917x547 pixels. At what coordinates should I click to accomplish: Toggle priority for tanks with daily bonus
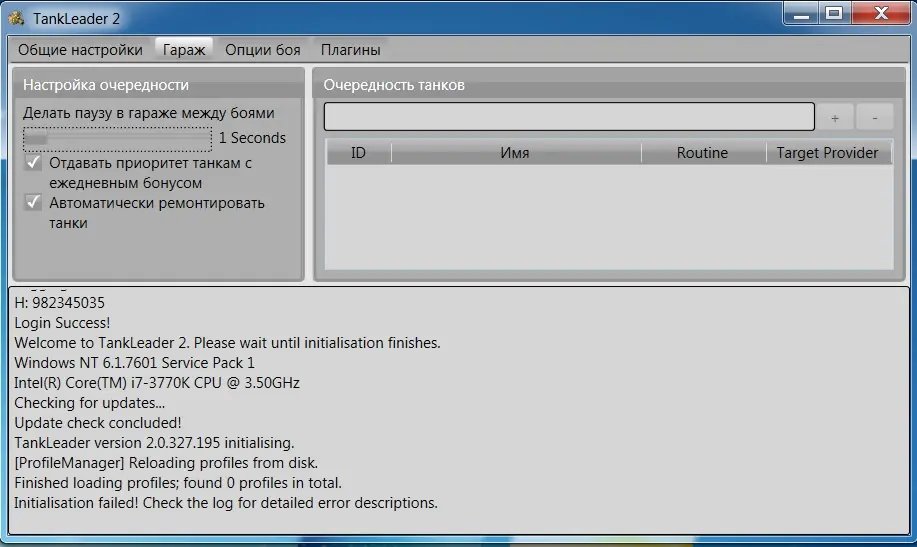tap(34, 162)
